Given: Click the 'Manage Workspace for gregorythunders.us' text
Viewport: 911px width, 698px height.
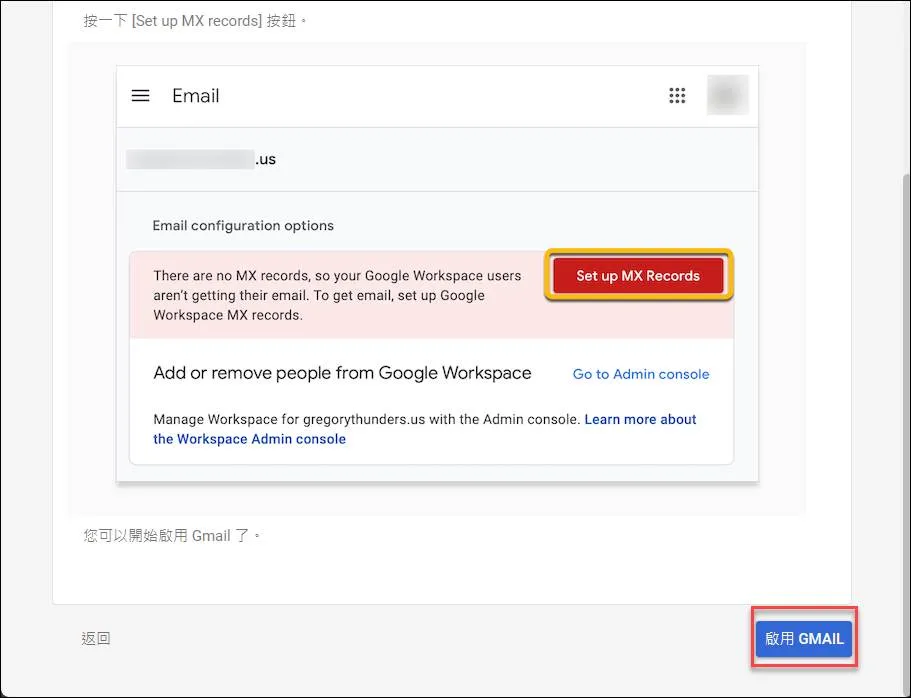Looking at the screenshot, I should [367, 420].
